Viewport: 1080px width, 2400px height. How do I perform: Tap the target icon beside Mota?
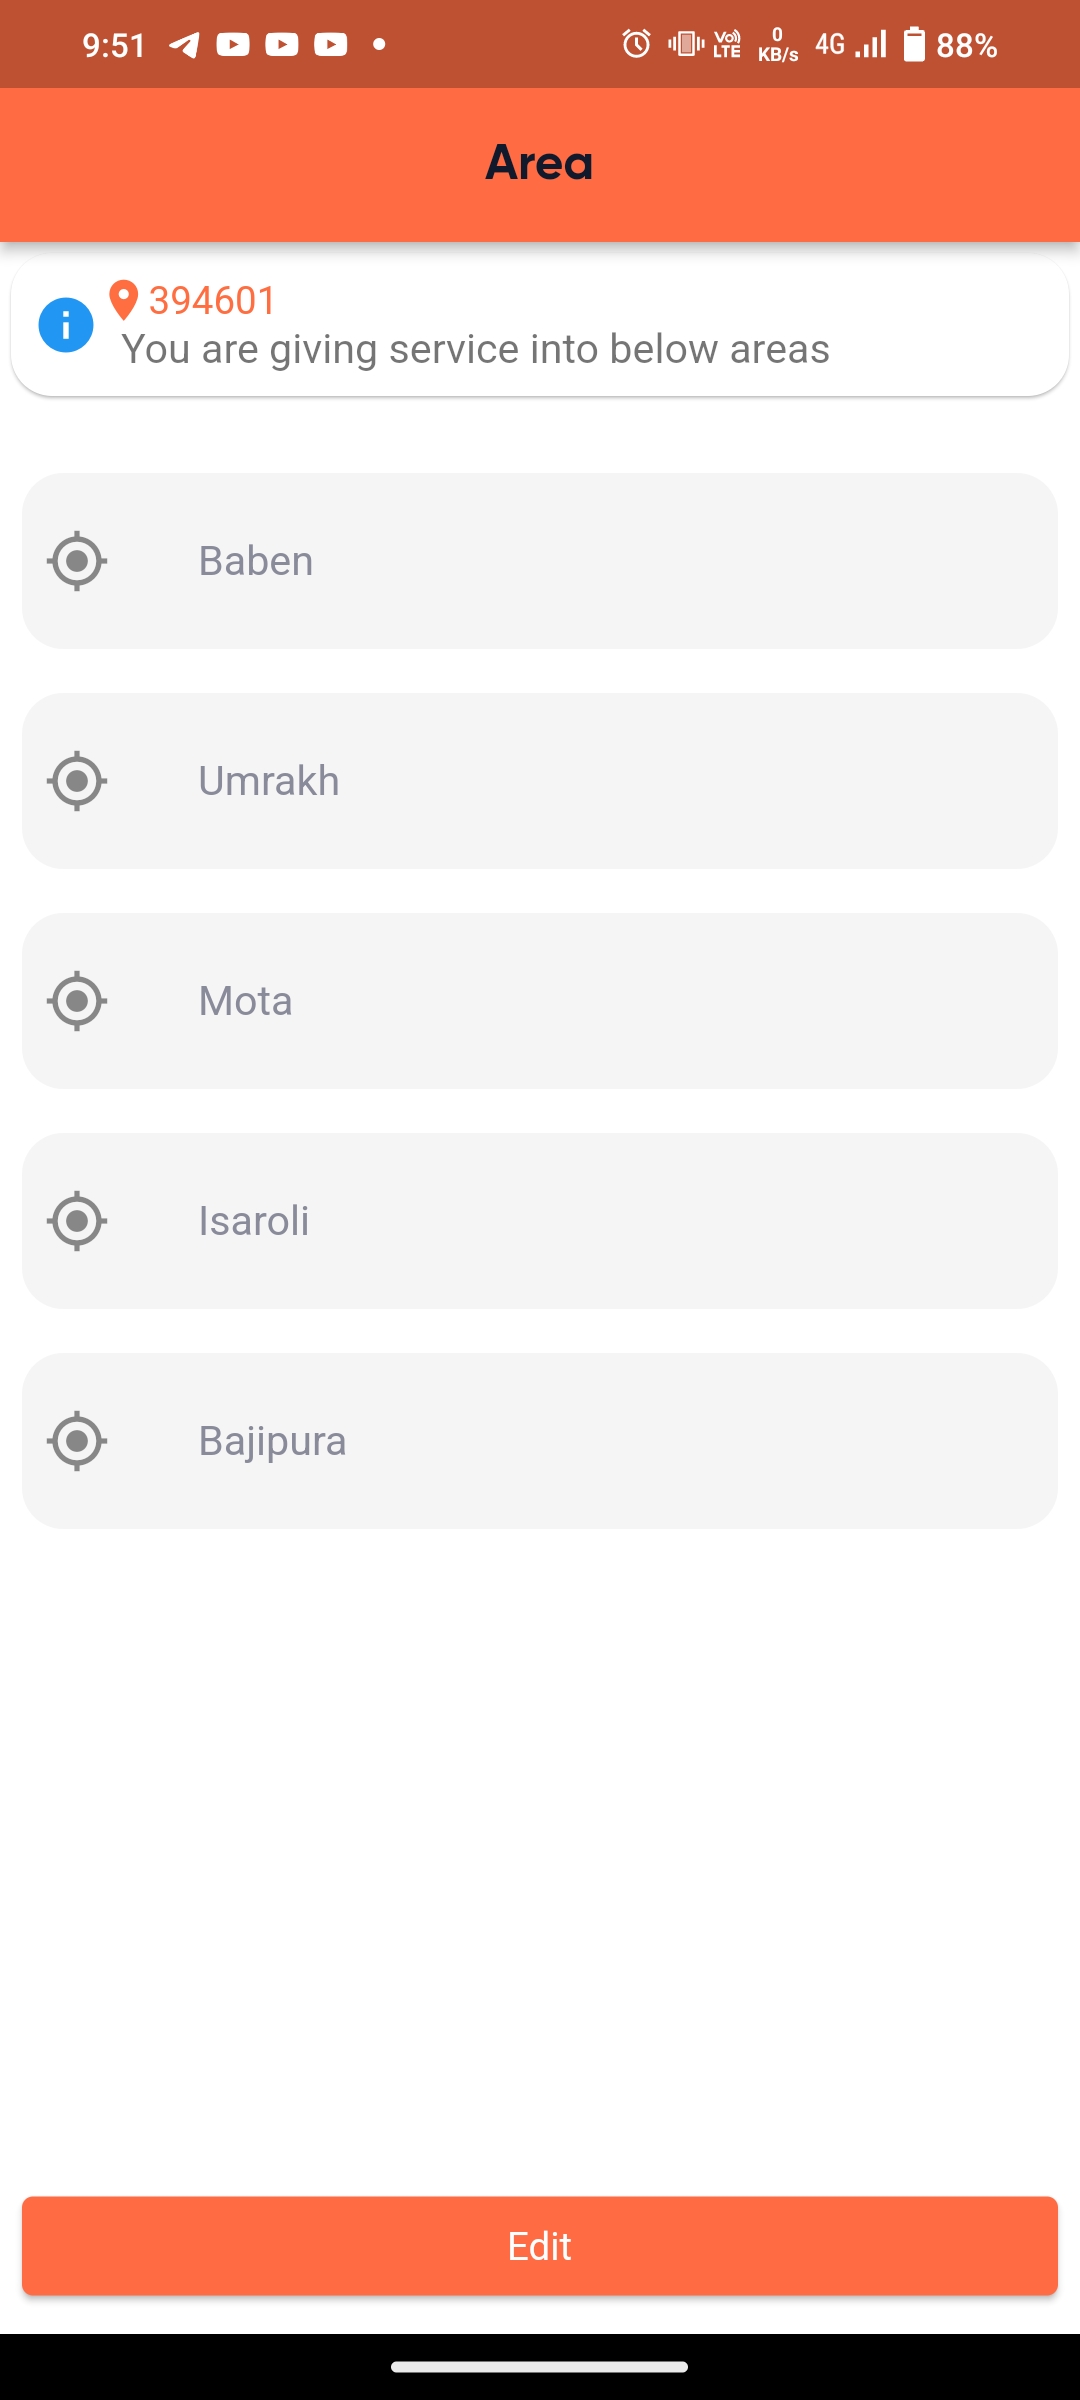tap(77, 1001)
